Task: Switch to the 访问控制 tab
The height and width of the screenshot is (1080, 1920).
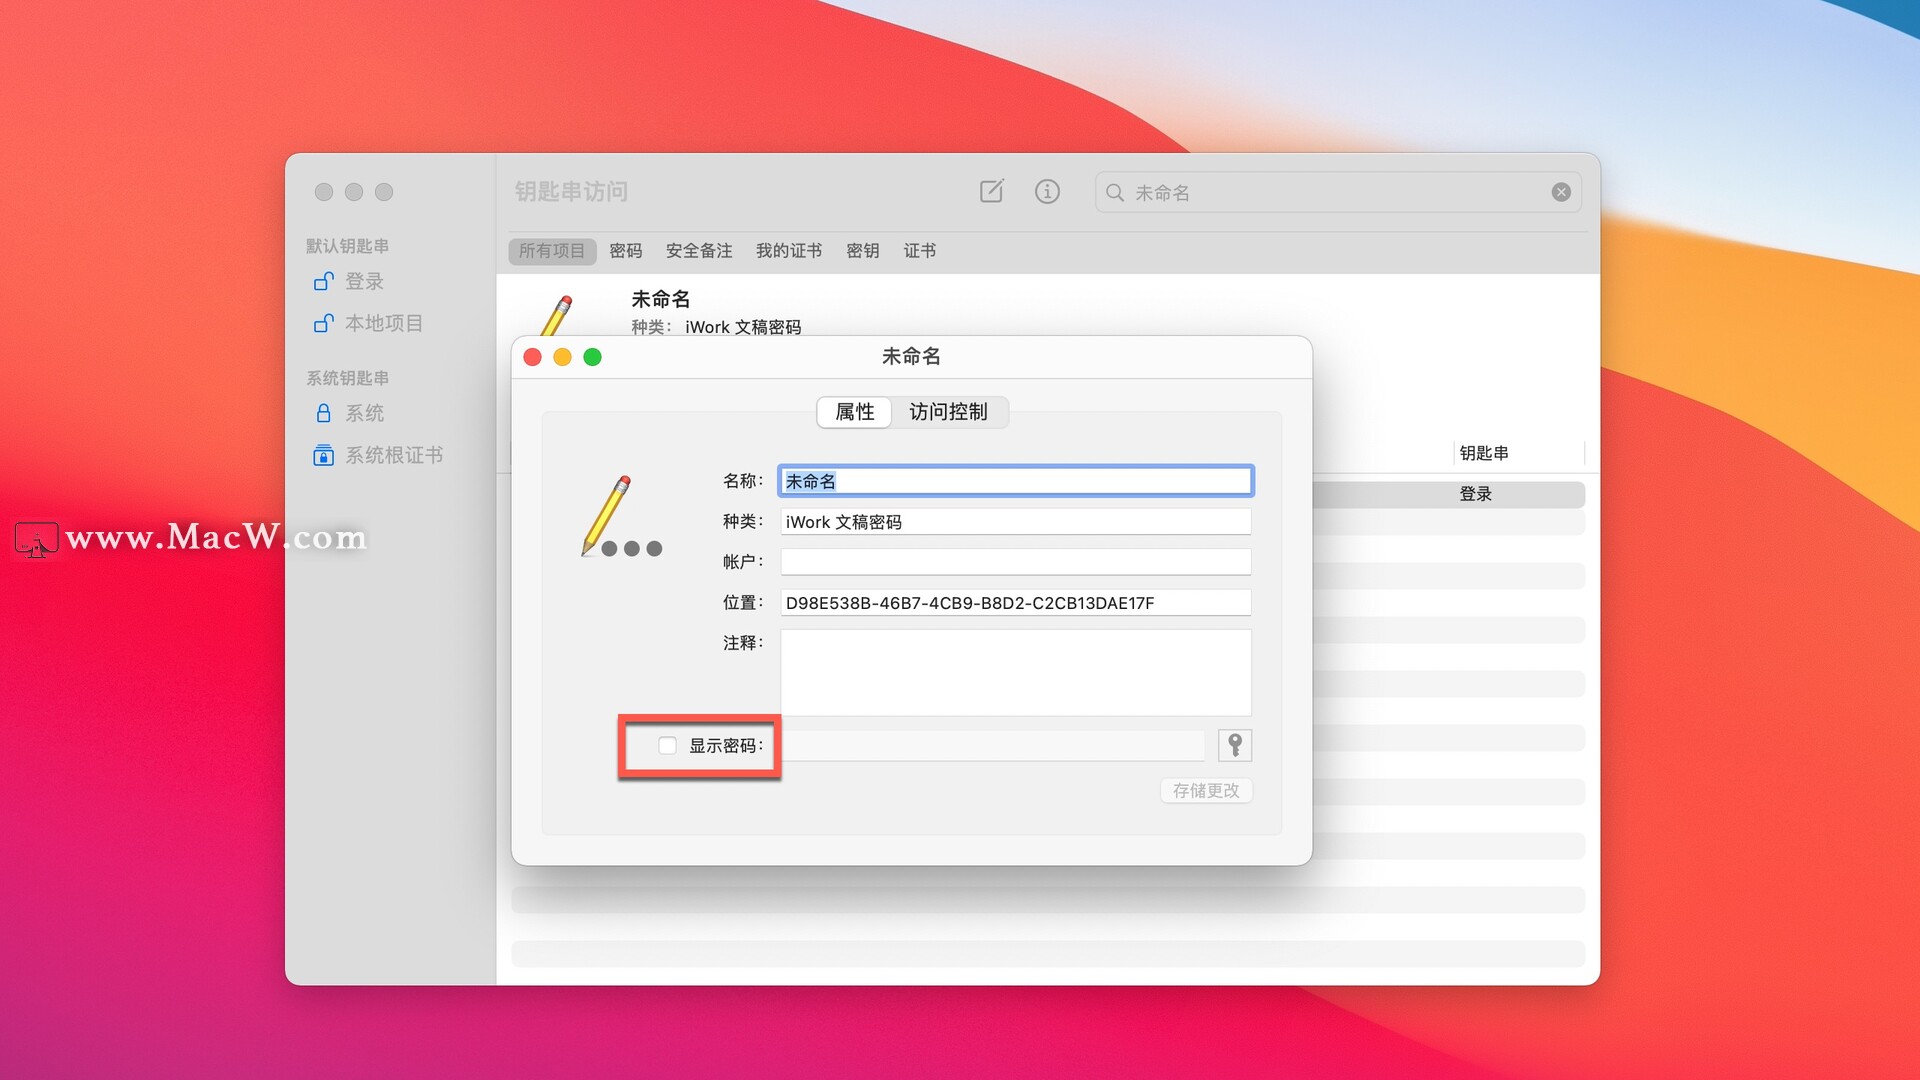Action: 948,412
